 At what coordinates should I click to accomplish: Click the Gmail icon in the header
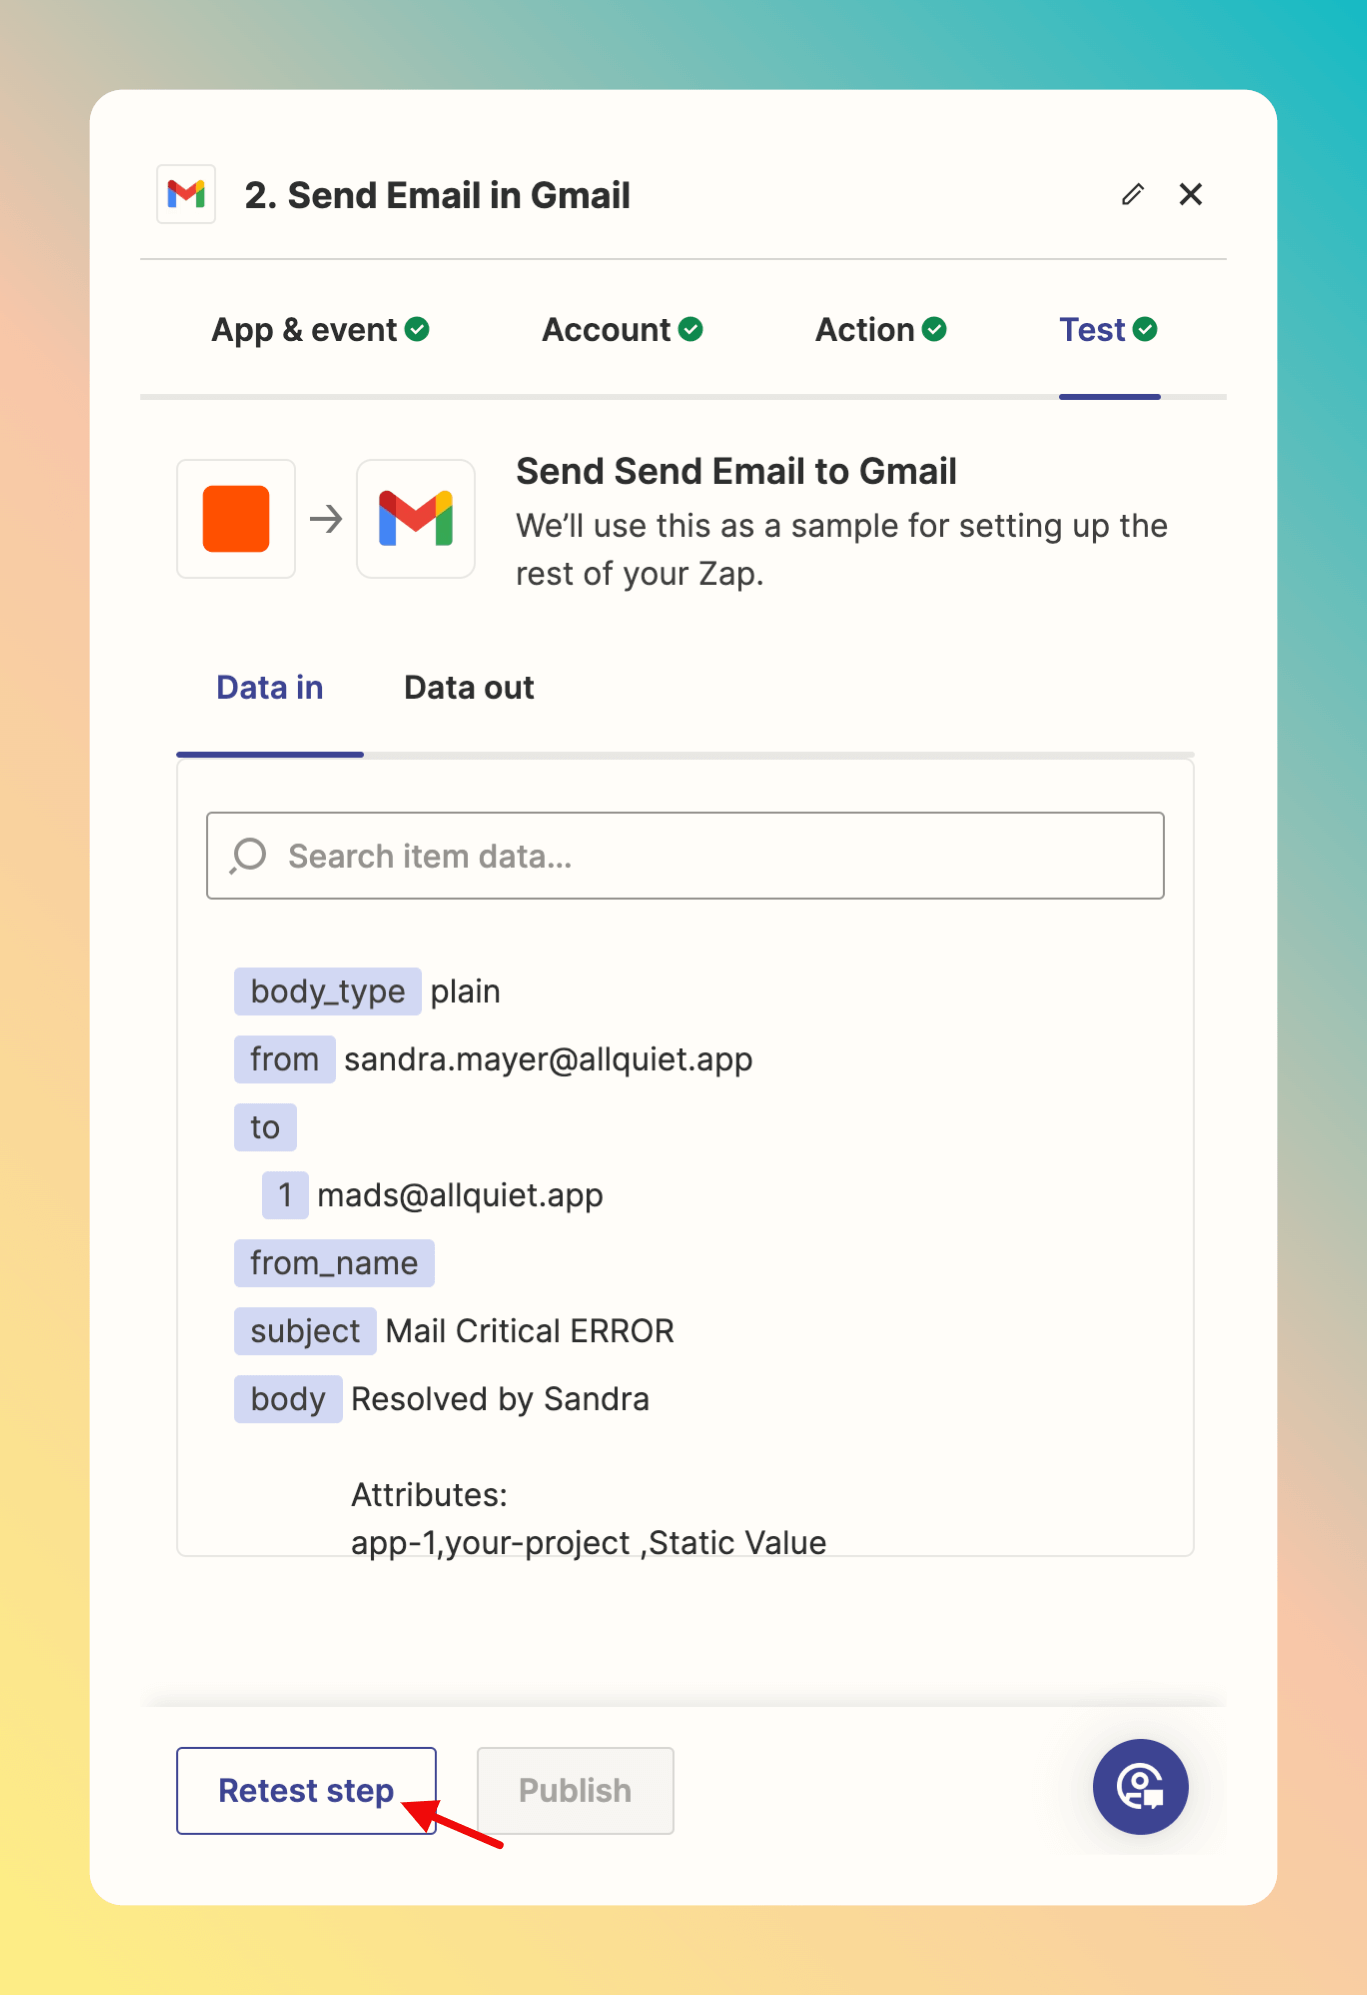pos(186,194)
